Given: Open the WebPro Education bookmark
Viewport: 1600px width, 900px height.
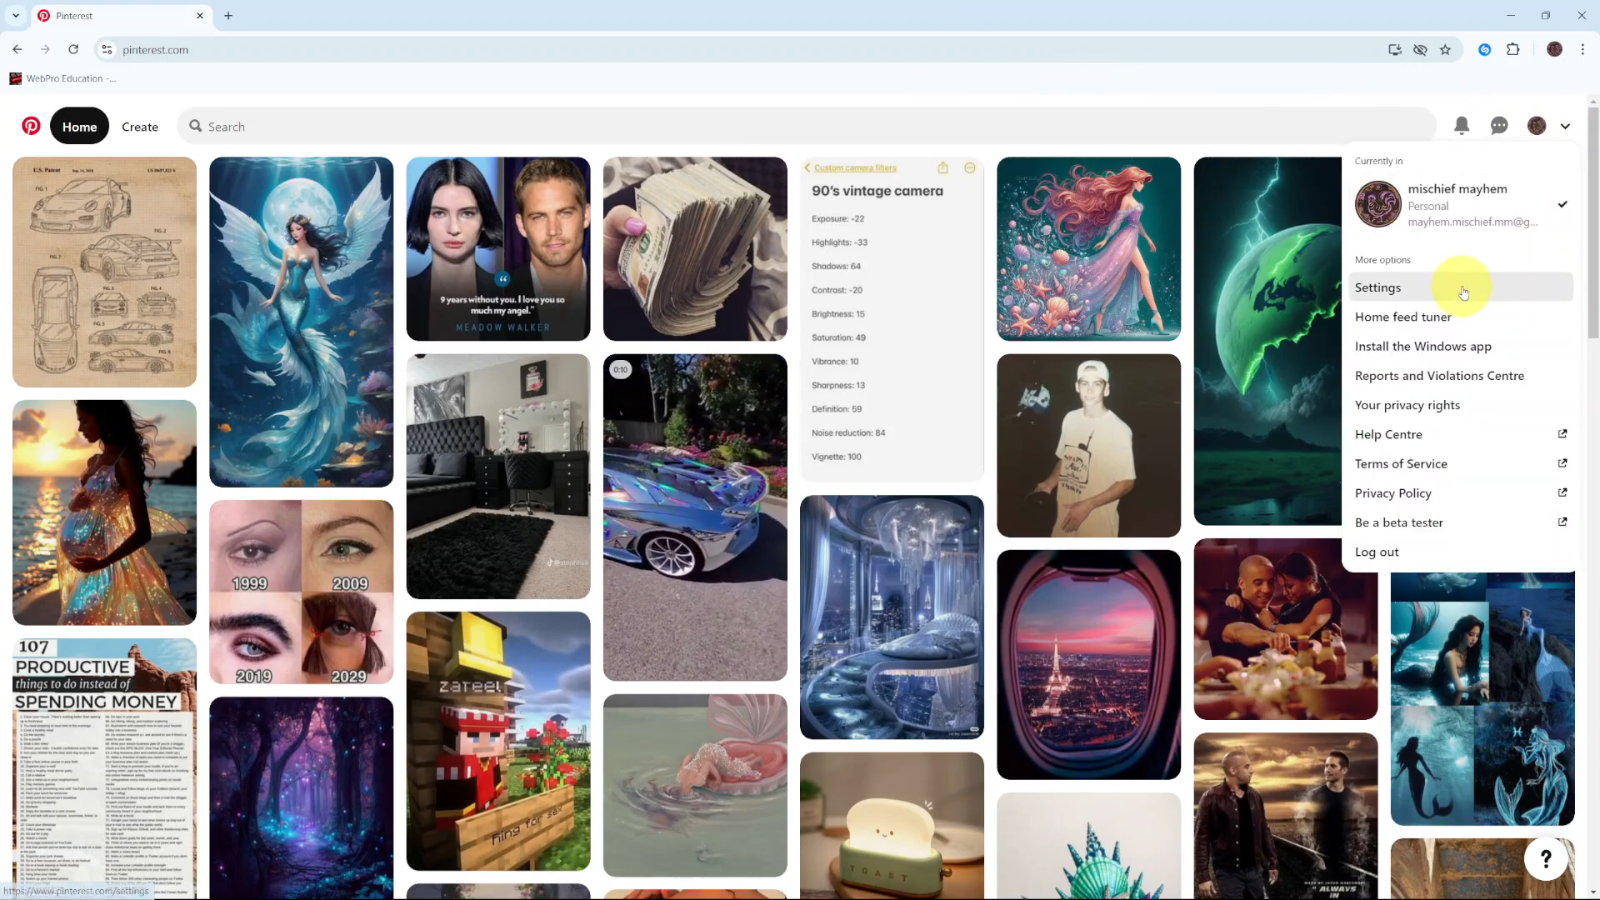Looking at the screenshot, I should click(x=62, y=78).
